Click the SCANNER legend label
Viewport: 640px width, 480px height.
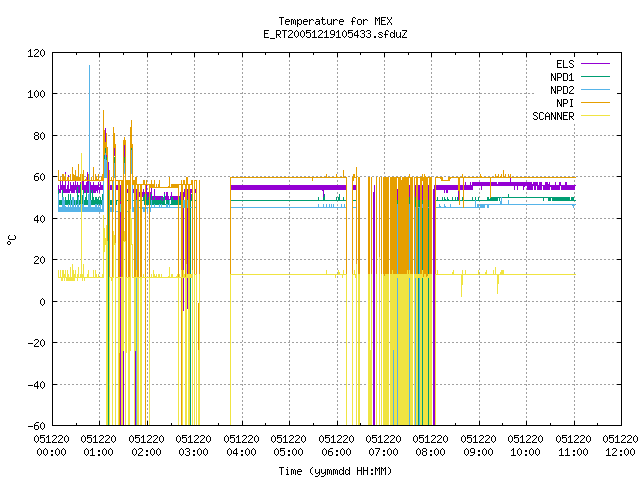tap(553, 116)
